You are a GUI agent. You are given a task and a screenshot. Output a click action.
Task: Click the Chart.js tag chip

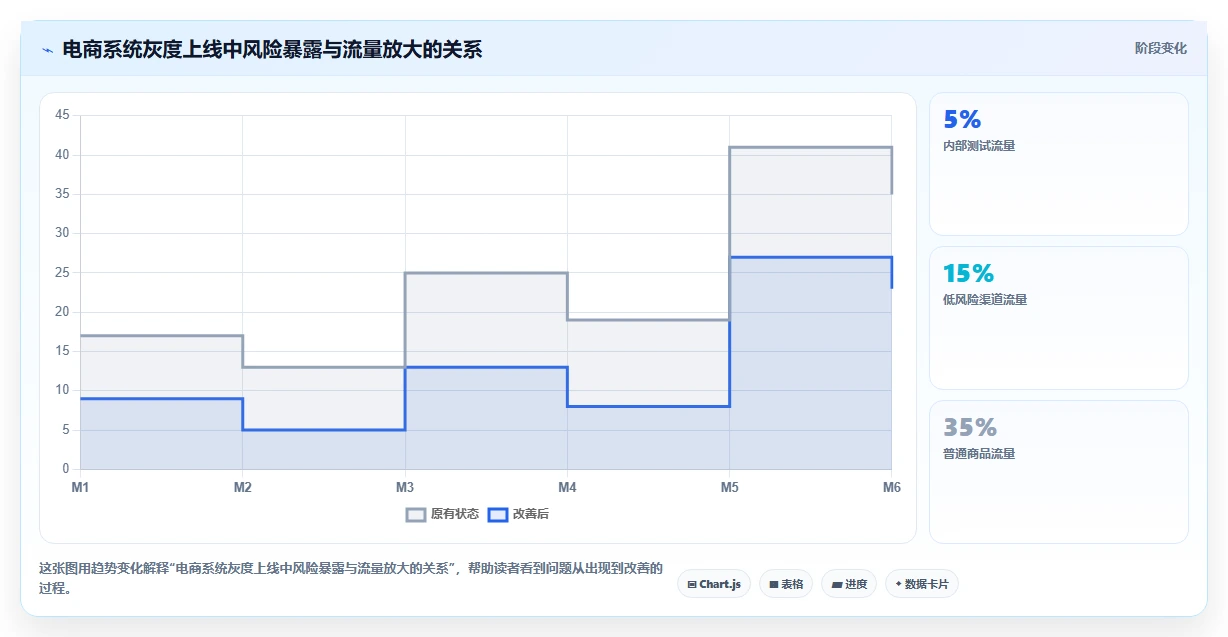click(x=714, y=584)
